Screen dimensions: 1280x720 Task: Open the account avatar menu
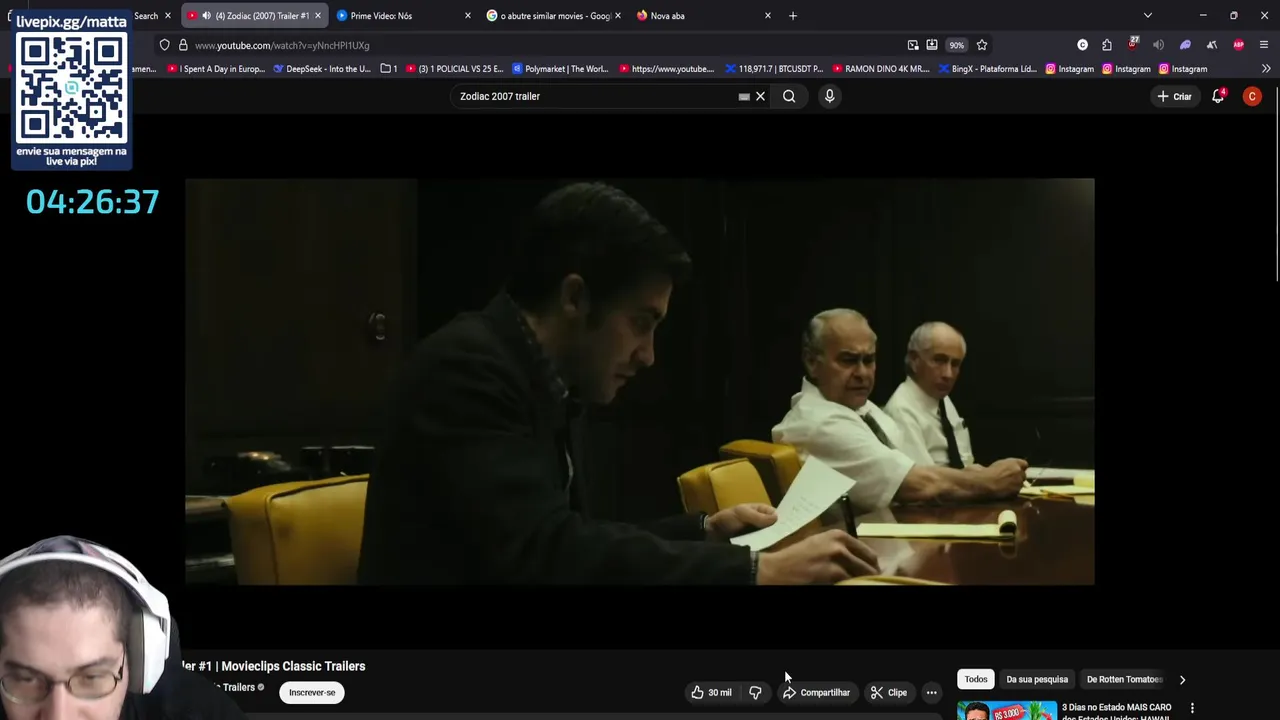coord(1252,96)
